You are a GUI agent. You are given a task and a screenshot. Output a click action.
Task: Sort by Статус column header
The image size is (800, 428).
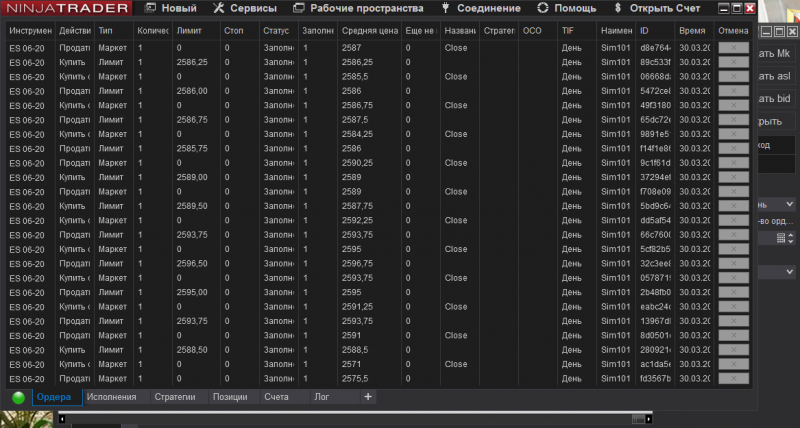(279, 31)
